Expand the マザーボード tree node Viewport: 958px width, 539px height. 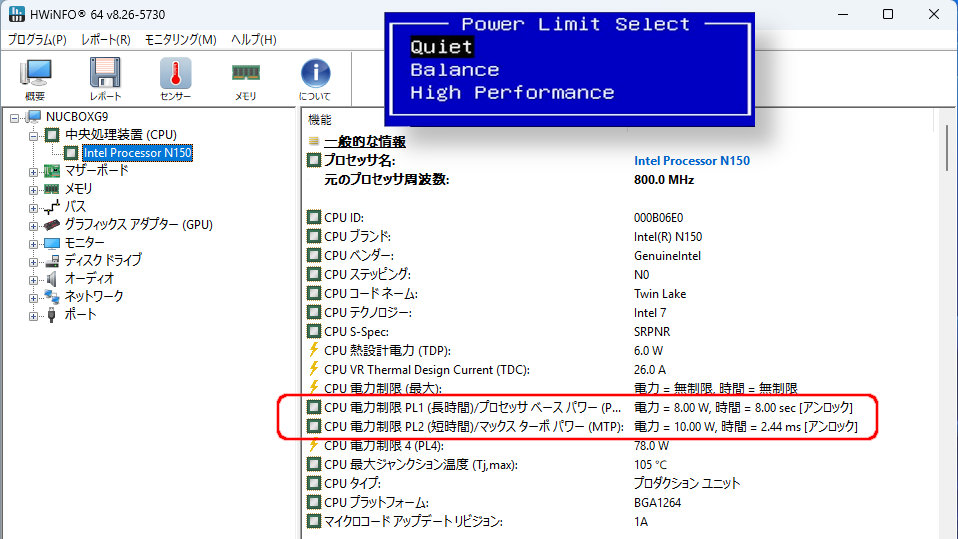[34, 172]
